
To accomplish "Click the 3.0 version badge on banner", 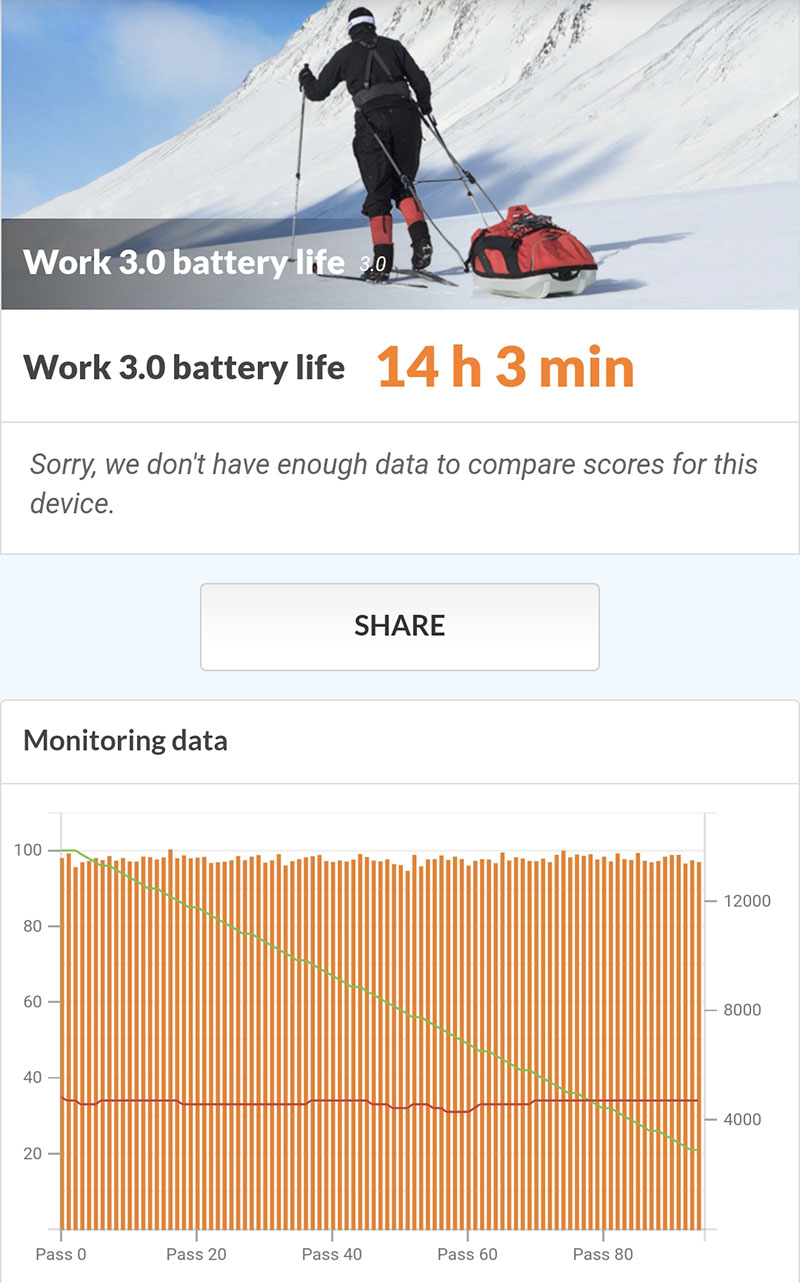I will coord(372,265).
